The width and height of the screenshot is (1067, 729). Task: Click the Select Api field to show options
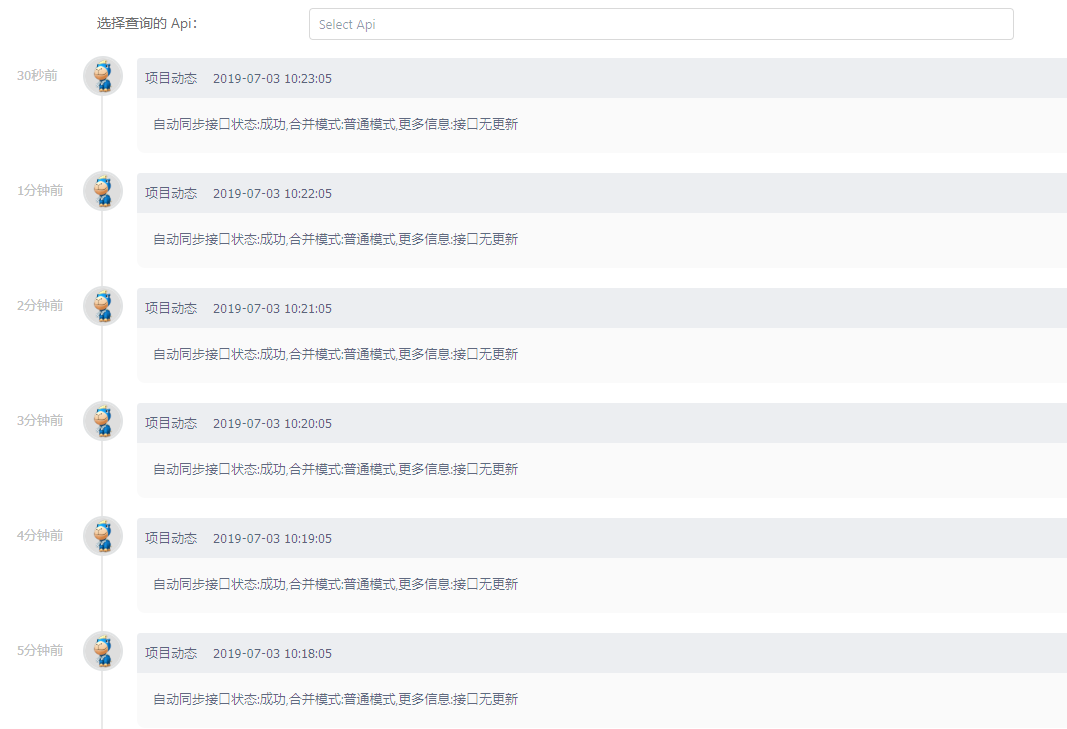660,23
